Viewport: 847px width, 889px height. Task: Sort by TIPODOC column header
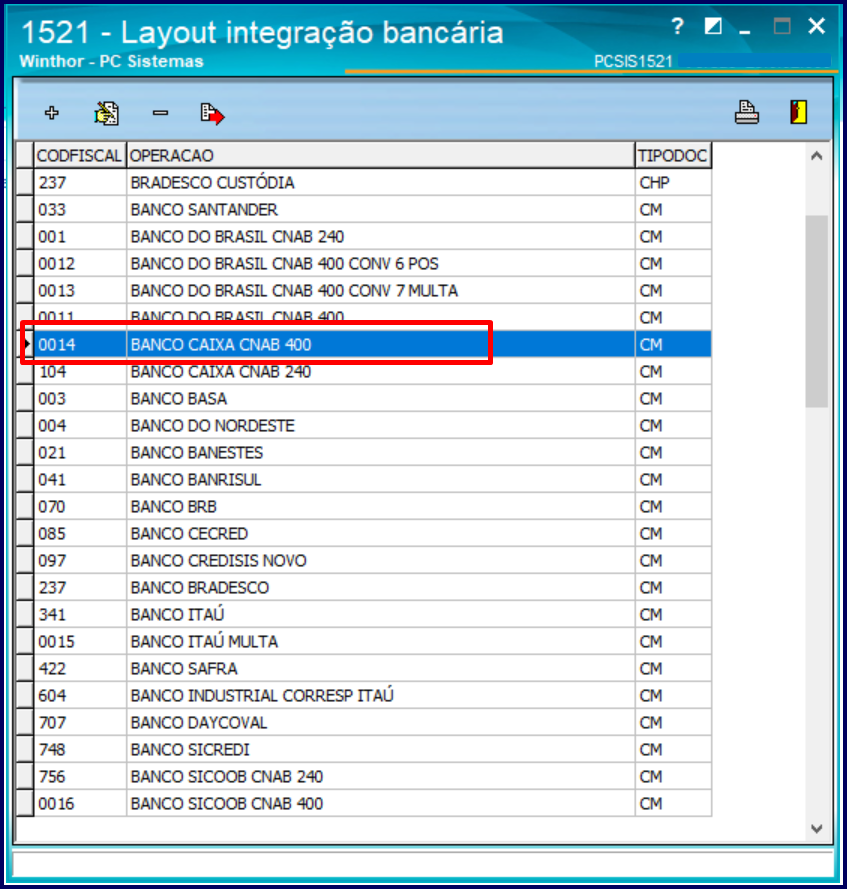click(x=673, y=155)
